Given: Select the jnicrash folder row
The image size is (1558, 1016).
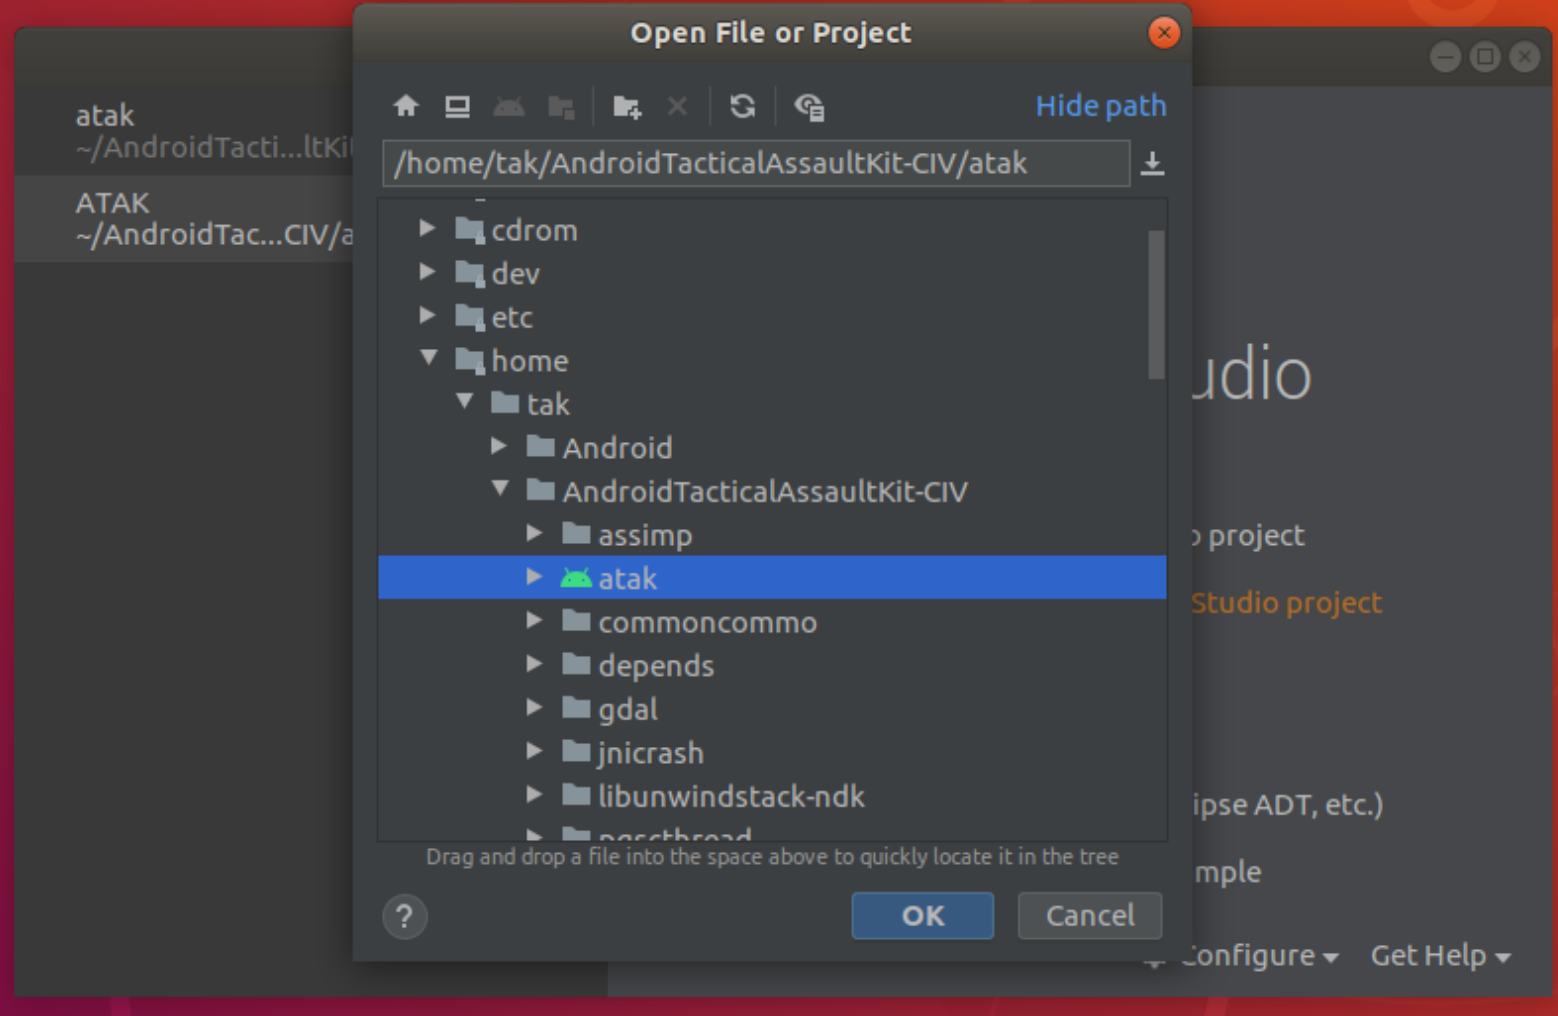Looking at the screenshot, I should [x=772, y=752].
